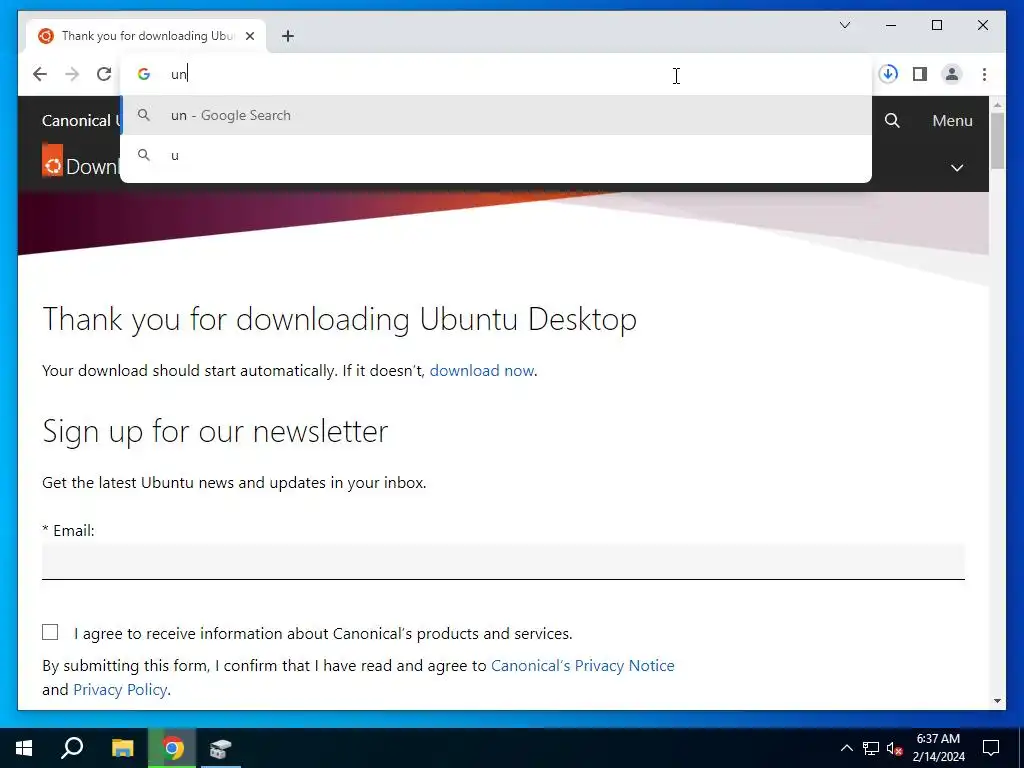Minimize the Chrome window
The width and height of the screenshot is (1024, 768).
click(x=891, y=25)
